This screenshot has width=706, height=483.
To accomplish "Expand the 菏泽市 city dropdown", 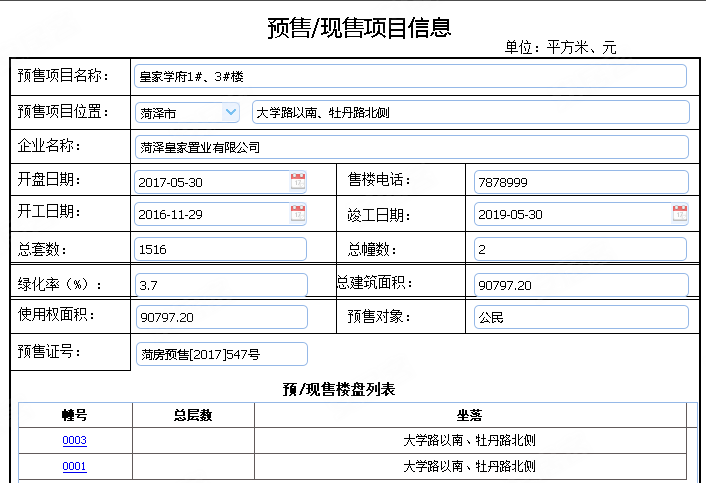I will pos(231,113).
